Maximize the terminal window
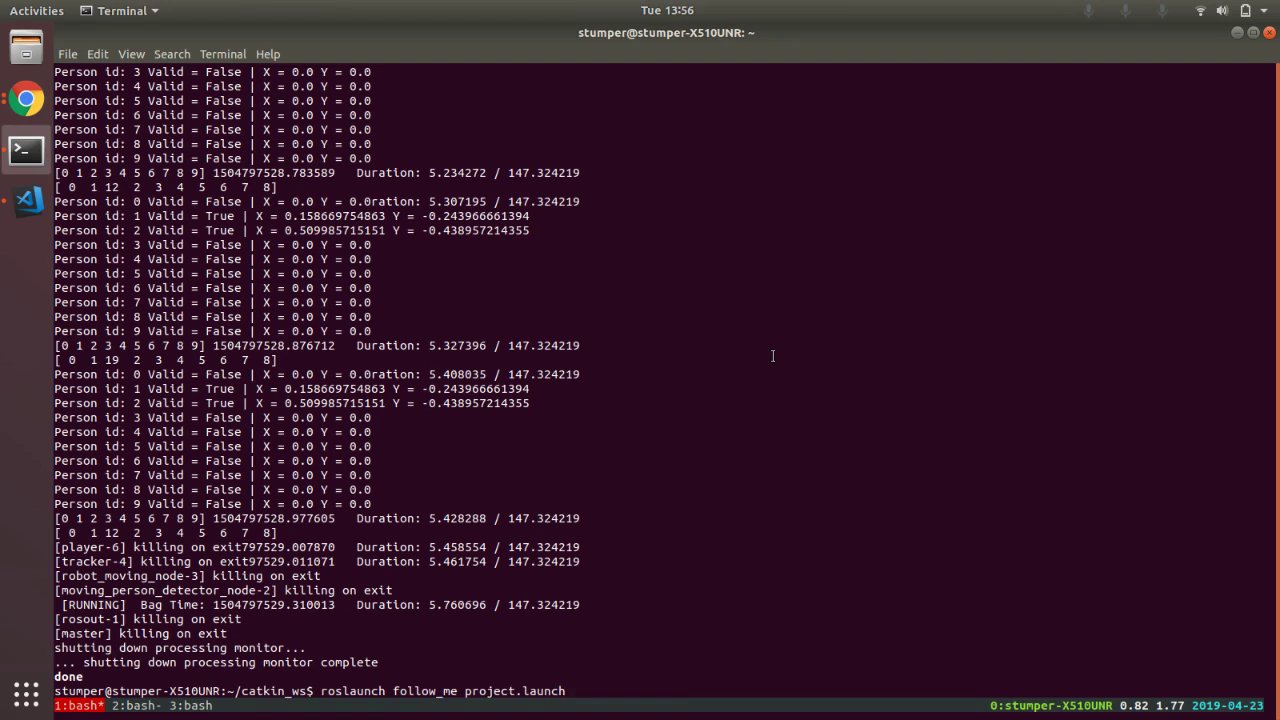Viewport: 1280px width, 720px height. [x=1253, y=33]
